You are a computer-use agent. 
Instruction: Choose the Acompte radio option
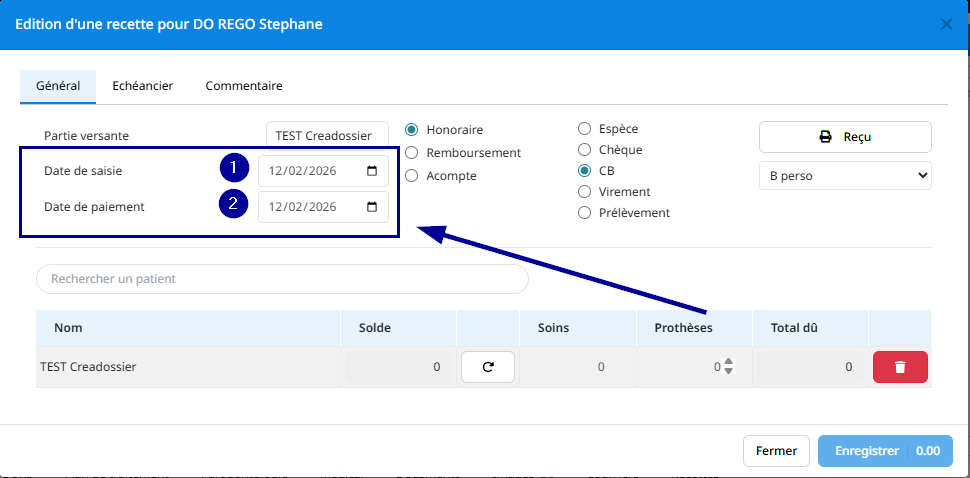412,176
